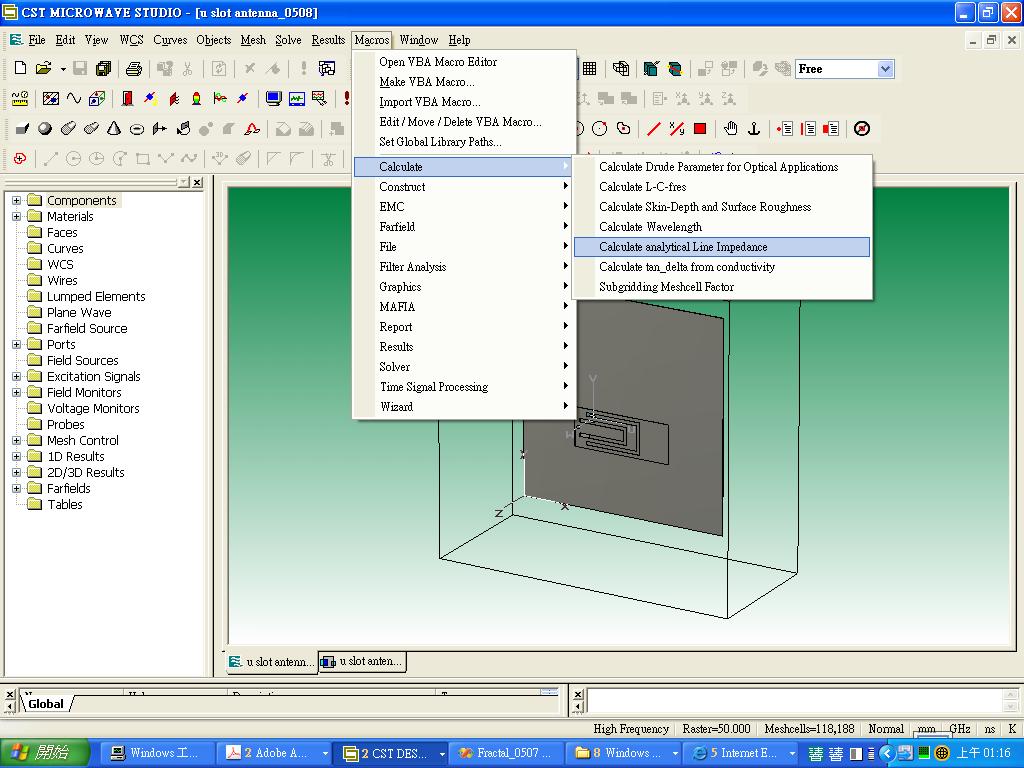The image size is (1024, 768).
Task: Choose Calculate Skin-Depth and Surface Roughness
Action: tap(722, 207)
